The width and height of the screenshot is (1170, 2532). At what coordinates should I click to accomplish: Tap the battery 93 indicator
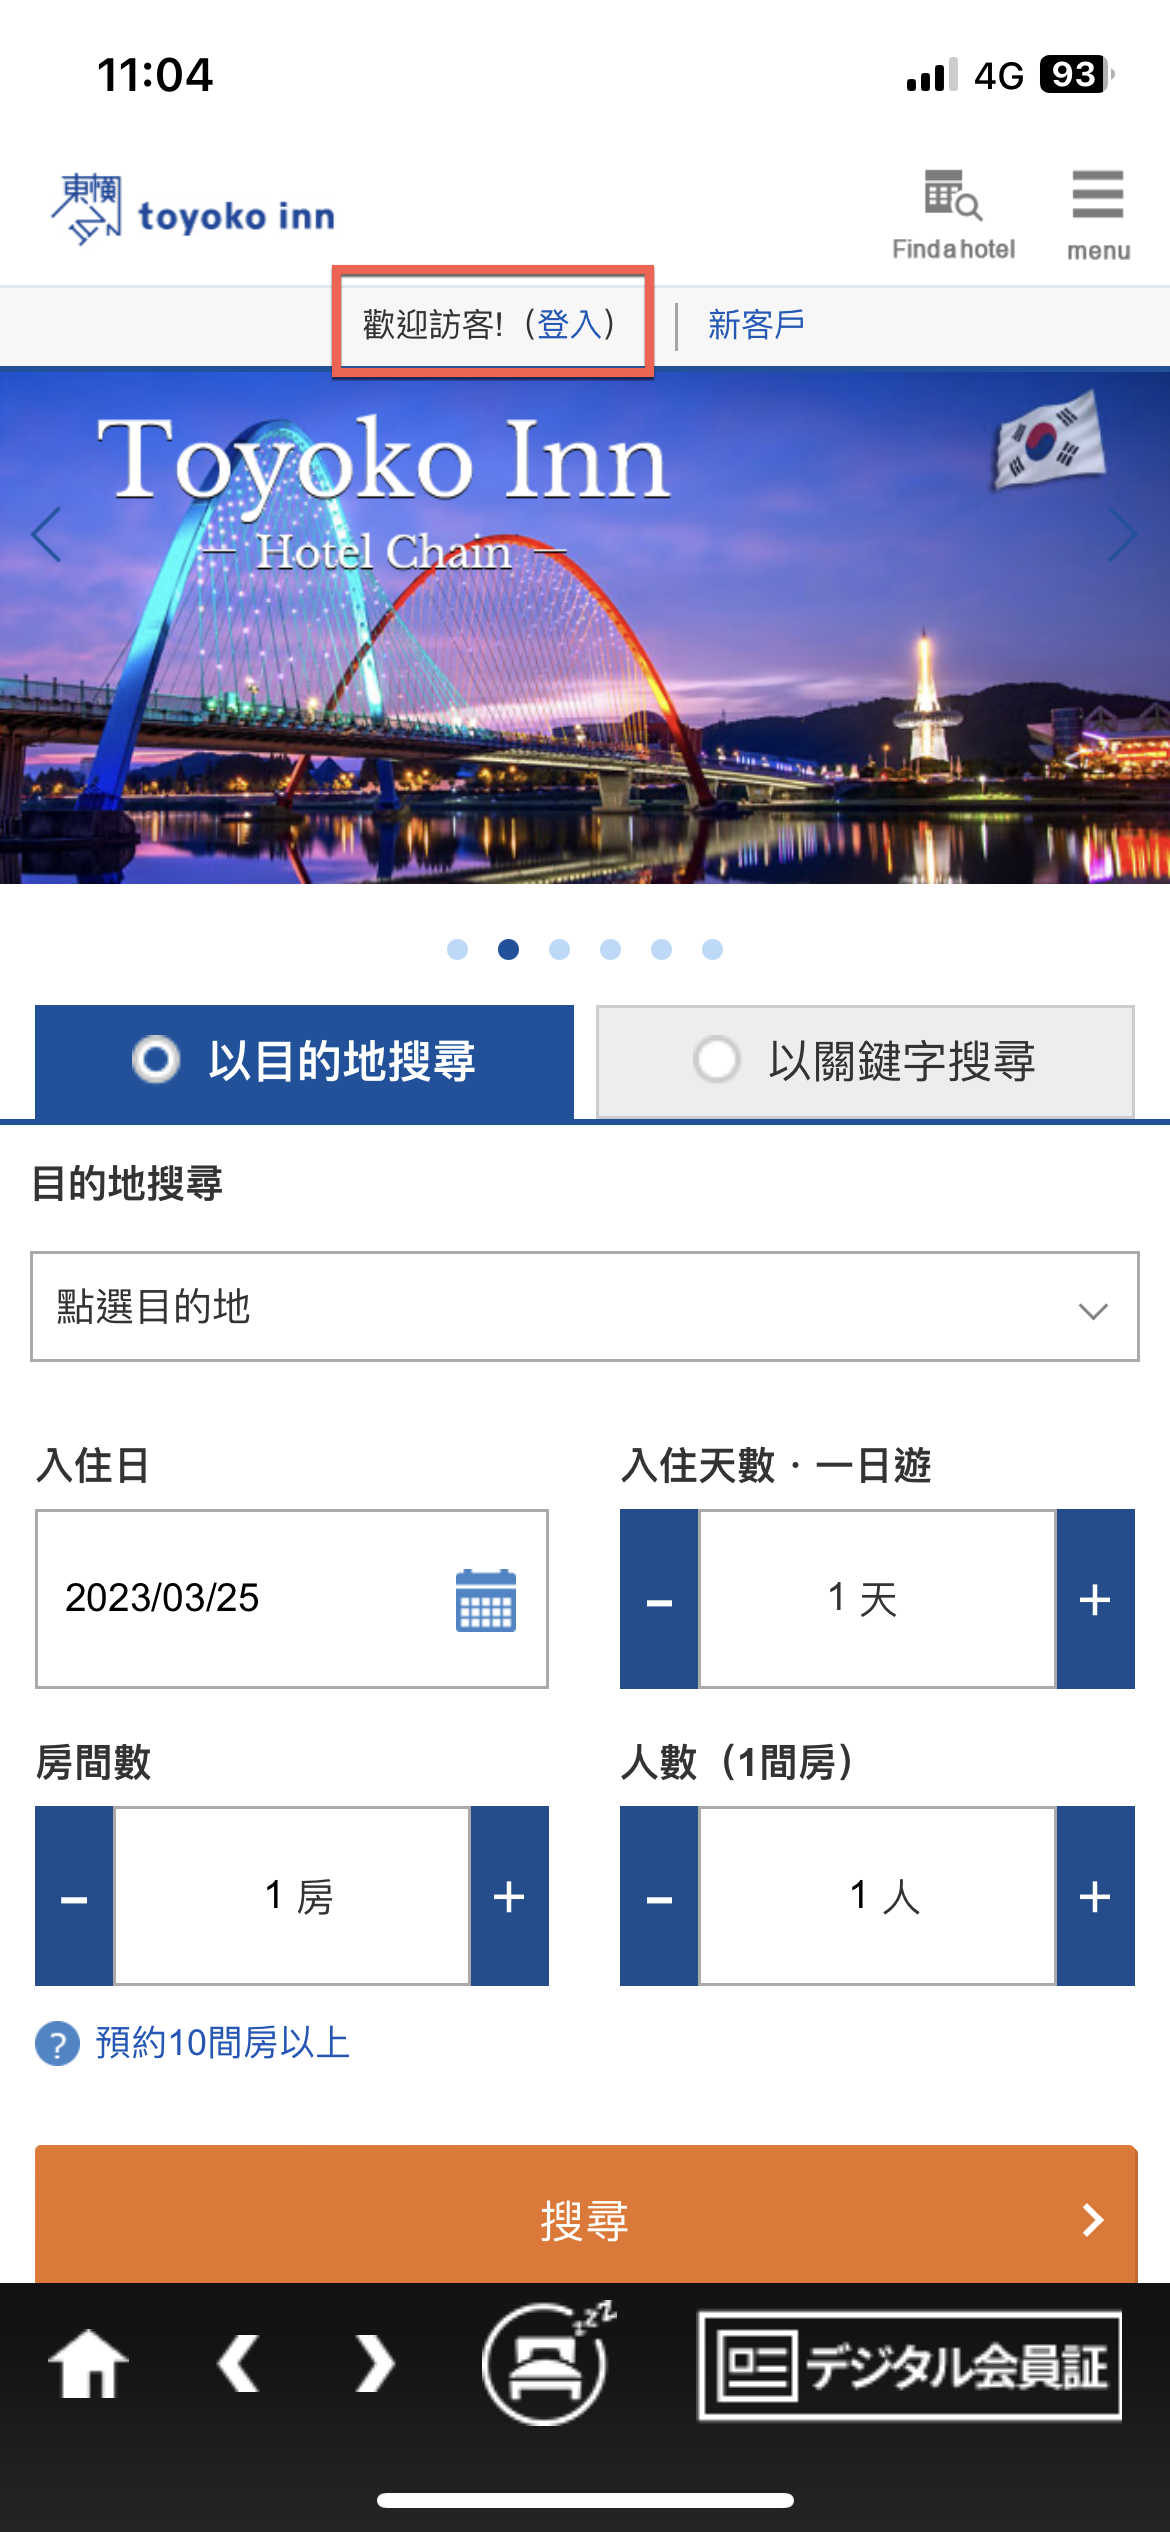[x=1077, y=75]
